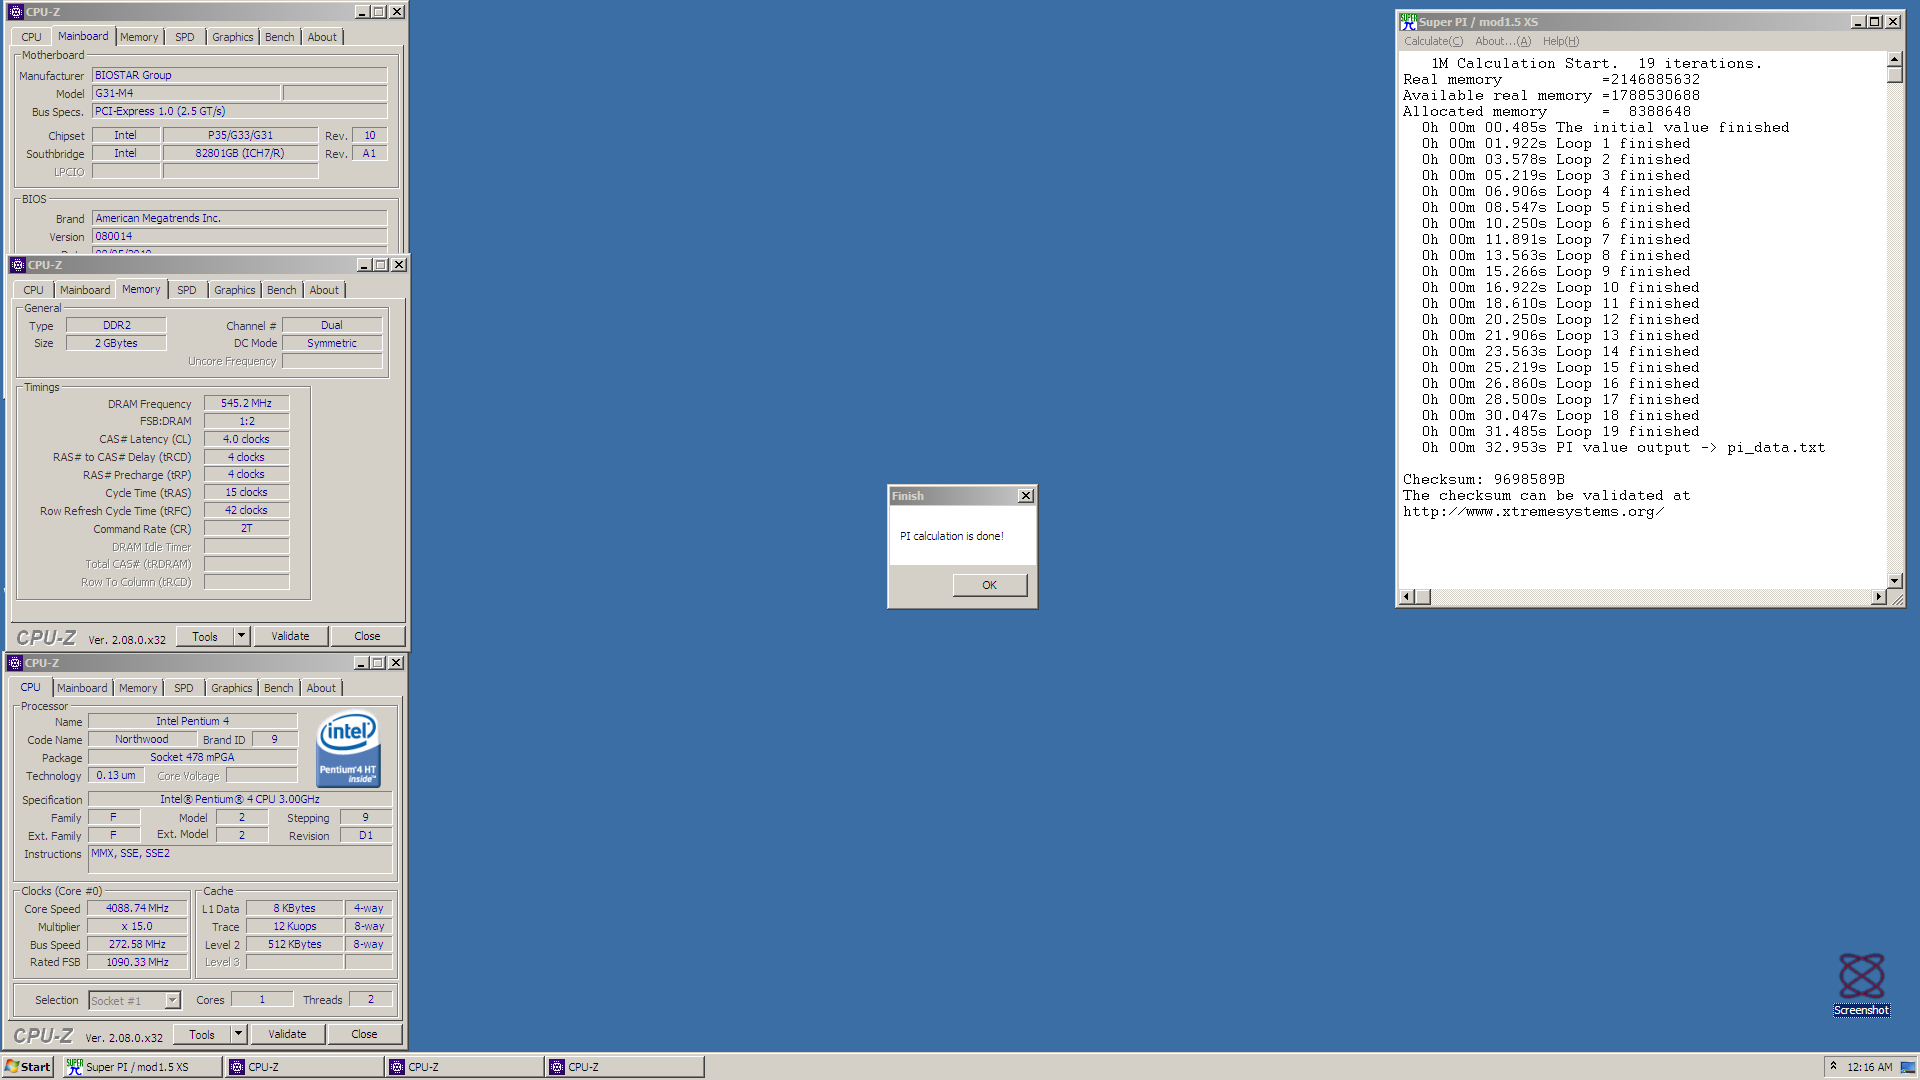This screenshot has width=1920, height=1080.
Task: Select Mainboard tab in the middle Memory window
Action: click(x=85, y=290)
